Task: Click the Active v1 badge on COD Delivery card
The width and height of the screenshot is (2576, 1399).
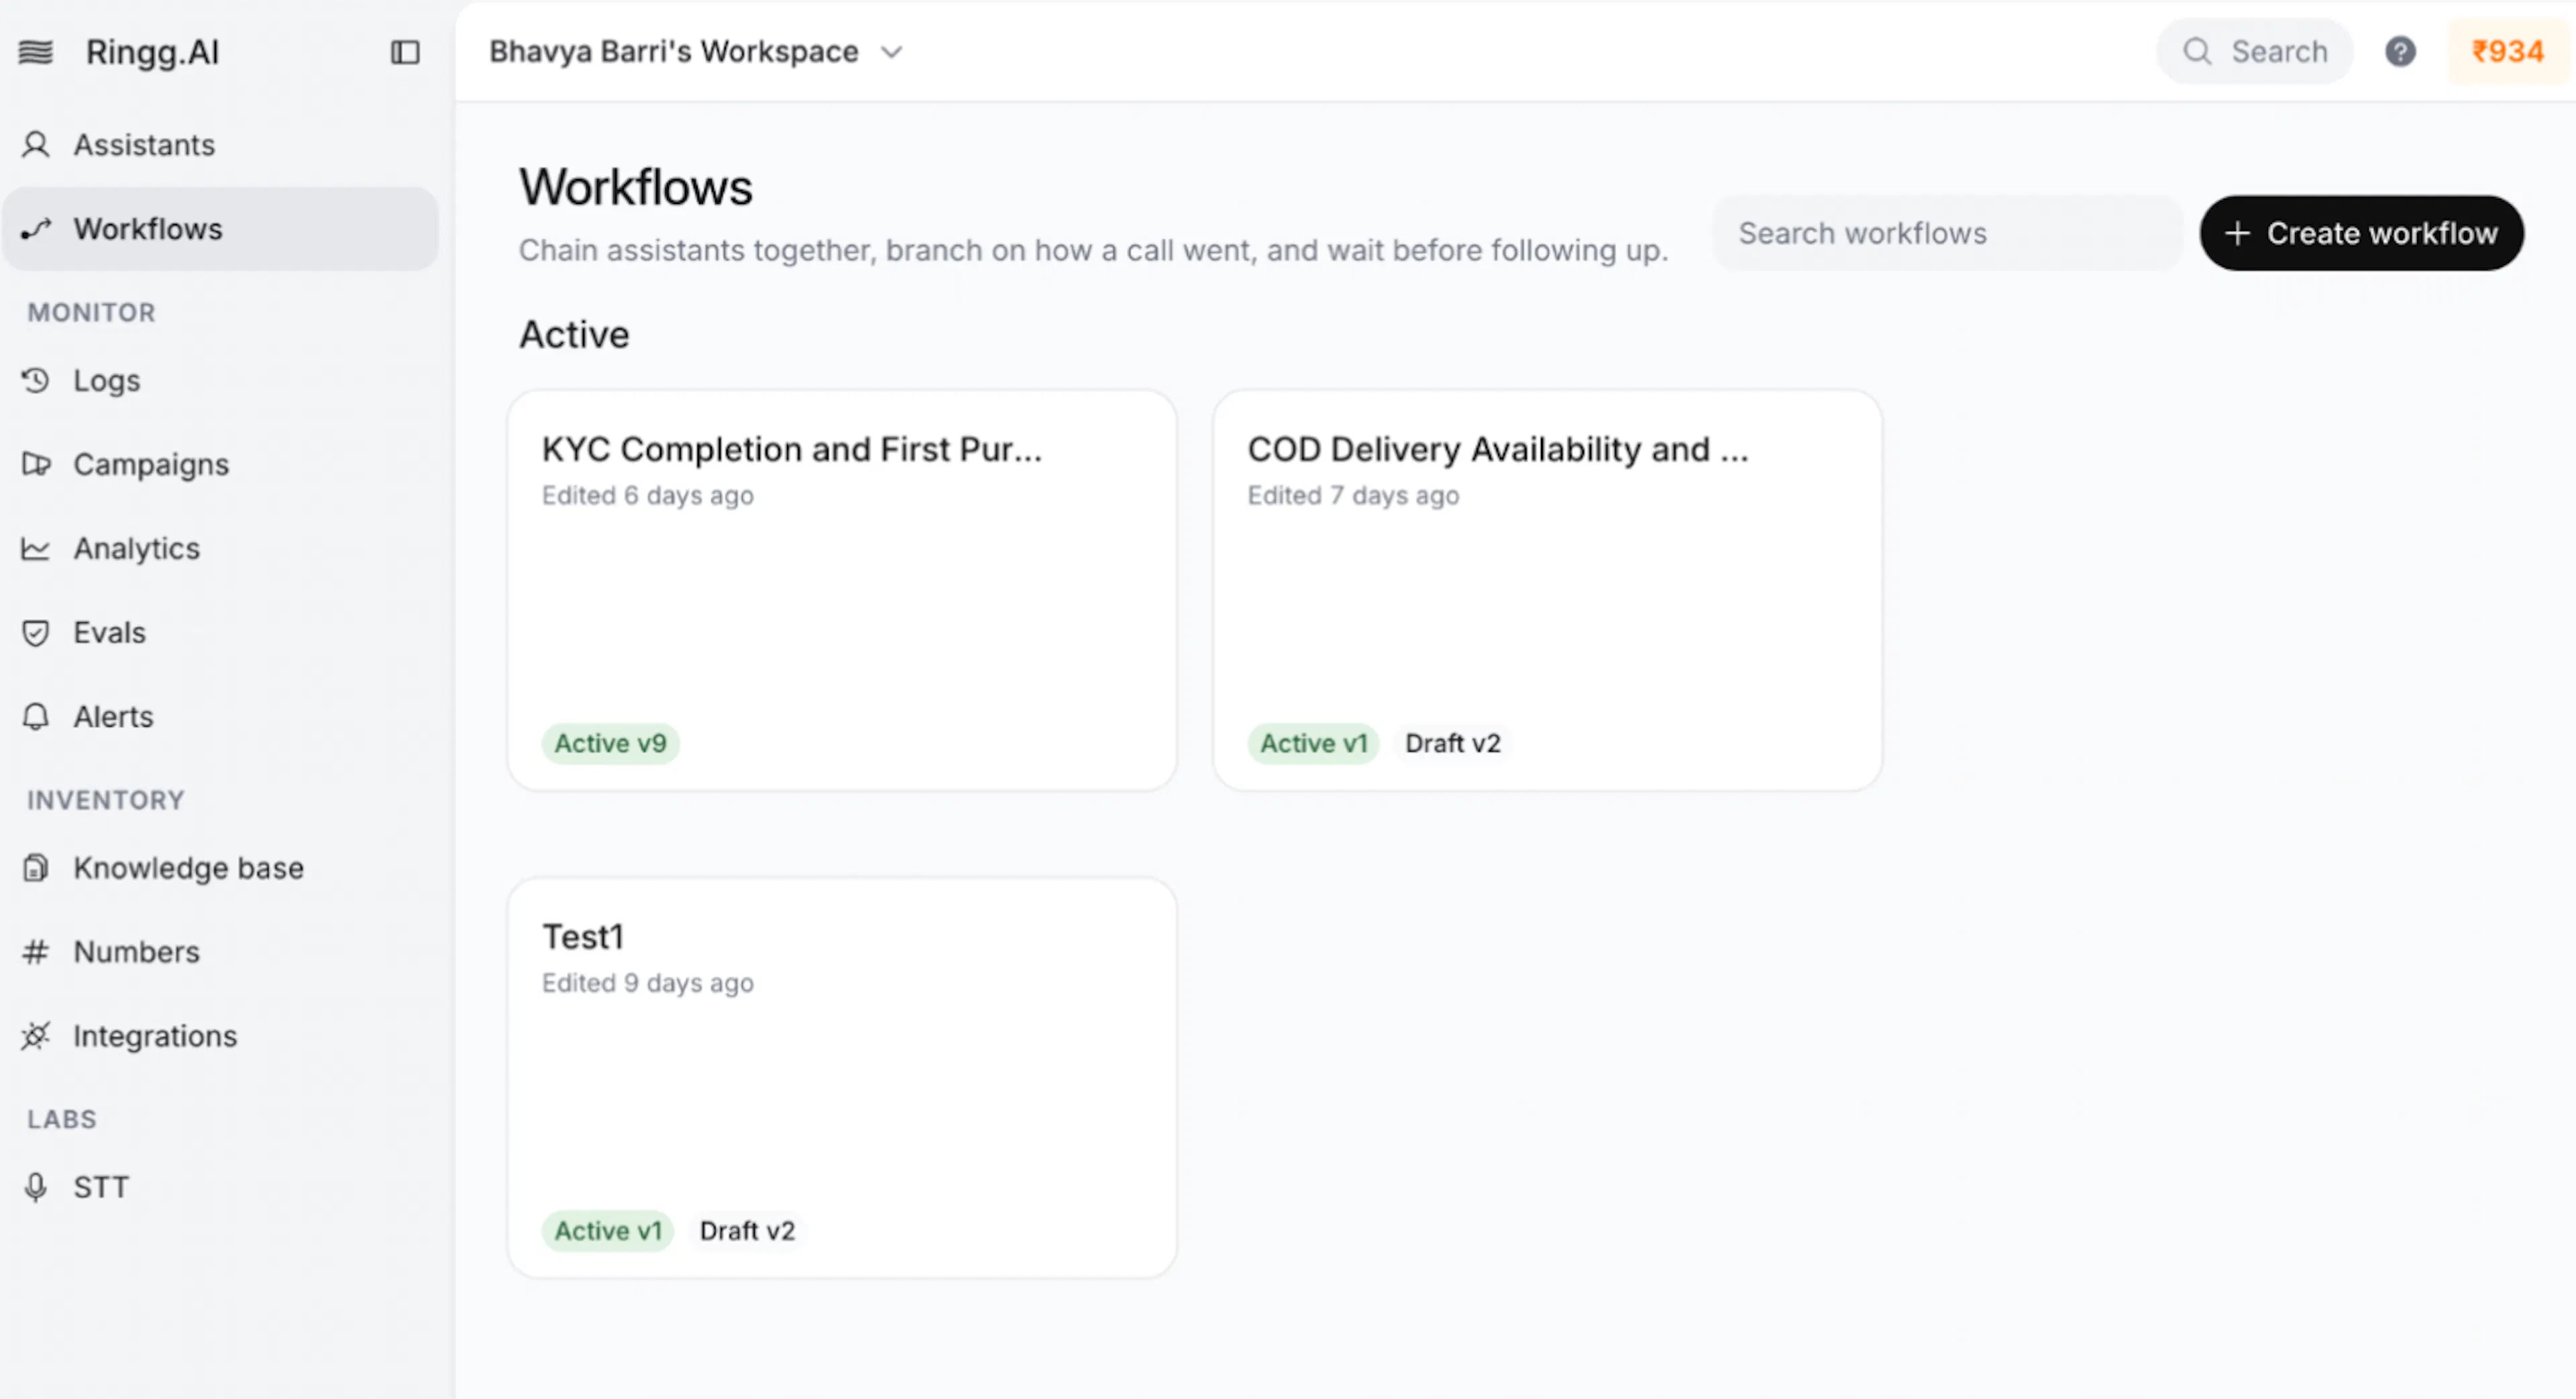Action: (x=1313, y=743)
